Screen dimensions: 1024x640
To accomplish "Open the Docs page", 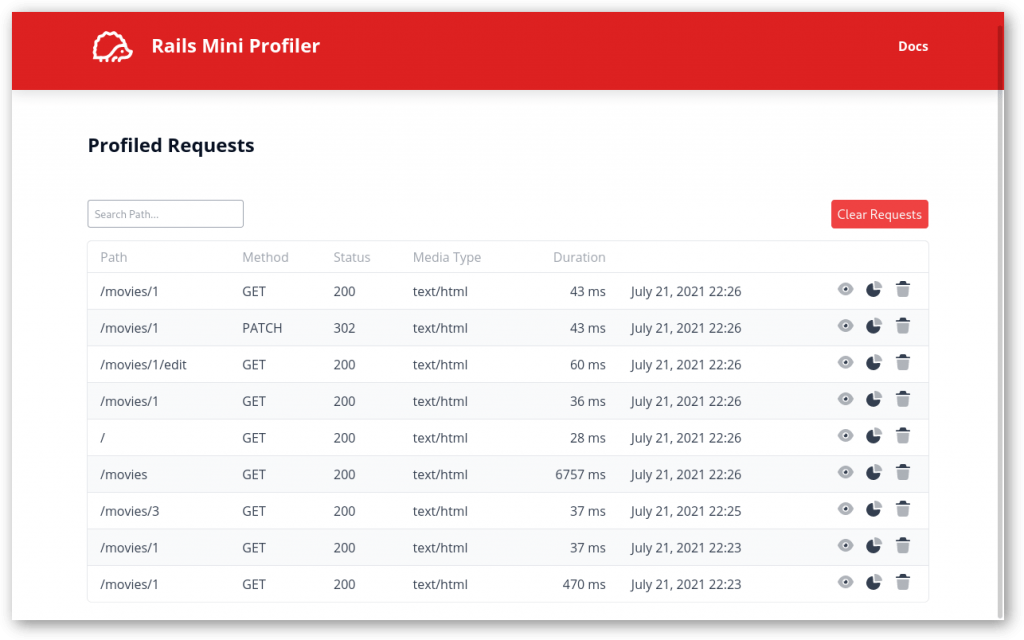I will [x=912, y=46].
